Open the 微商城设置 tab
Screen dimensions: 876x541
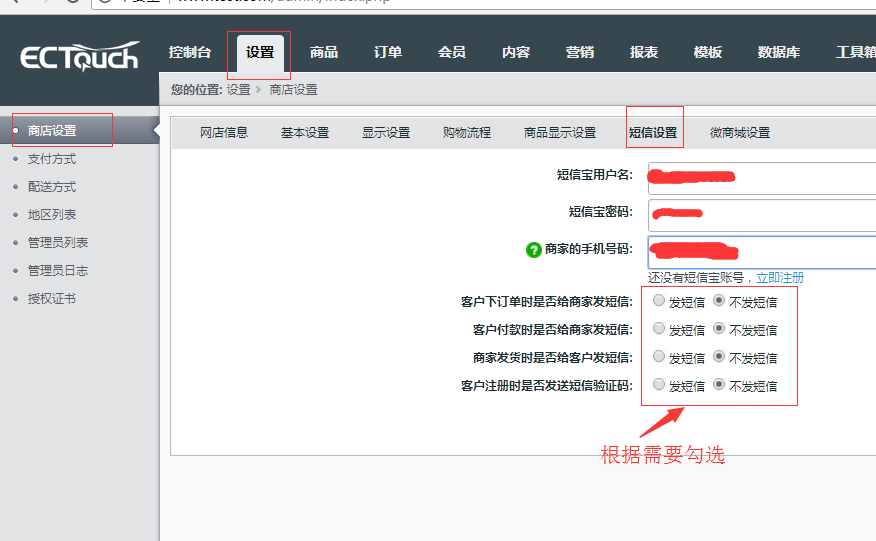(x=740, y=133)
